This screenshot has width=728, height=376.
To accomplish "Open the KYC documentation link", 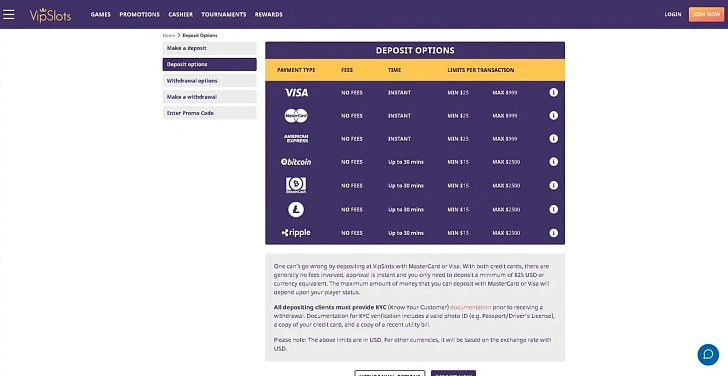I will coord(470,307).
